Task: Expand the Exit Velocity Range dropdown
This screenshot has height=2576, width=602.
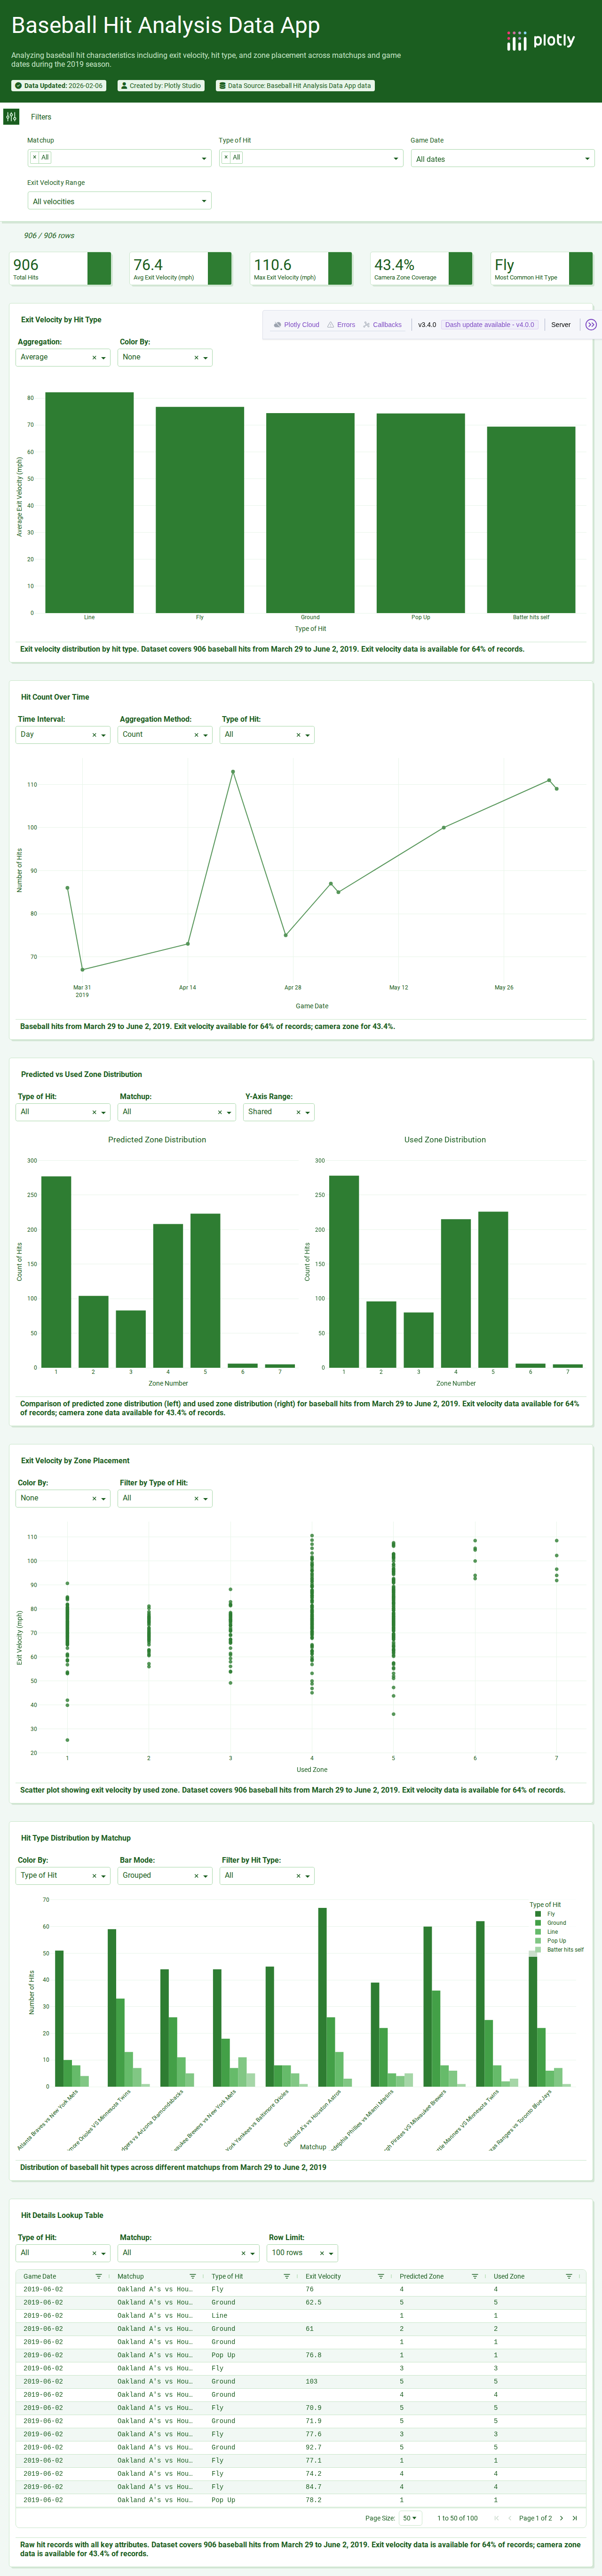Action: (x=119, y=201)
